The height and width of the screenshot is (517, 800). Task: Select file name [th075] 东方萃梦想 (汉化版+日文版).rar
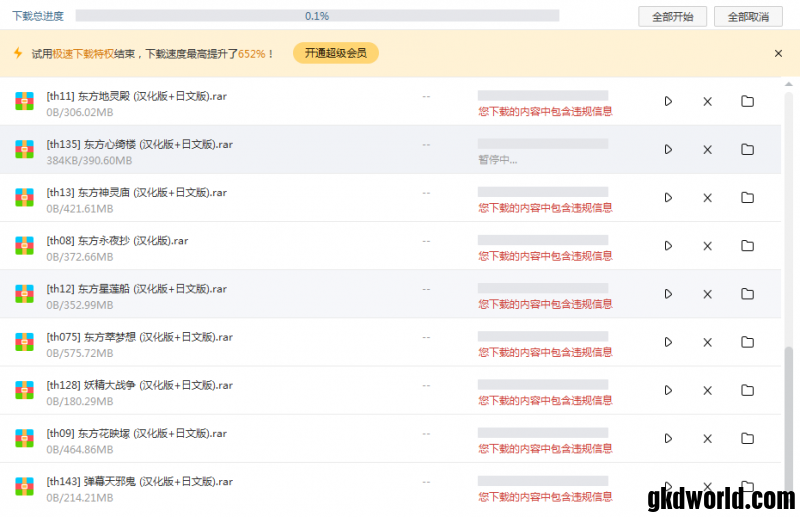tap(139, 337)
